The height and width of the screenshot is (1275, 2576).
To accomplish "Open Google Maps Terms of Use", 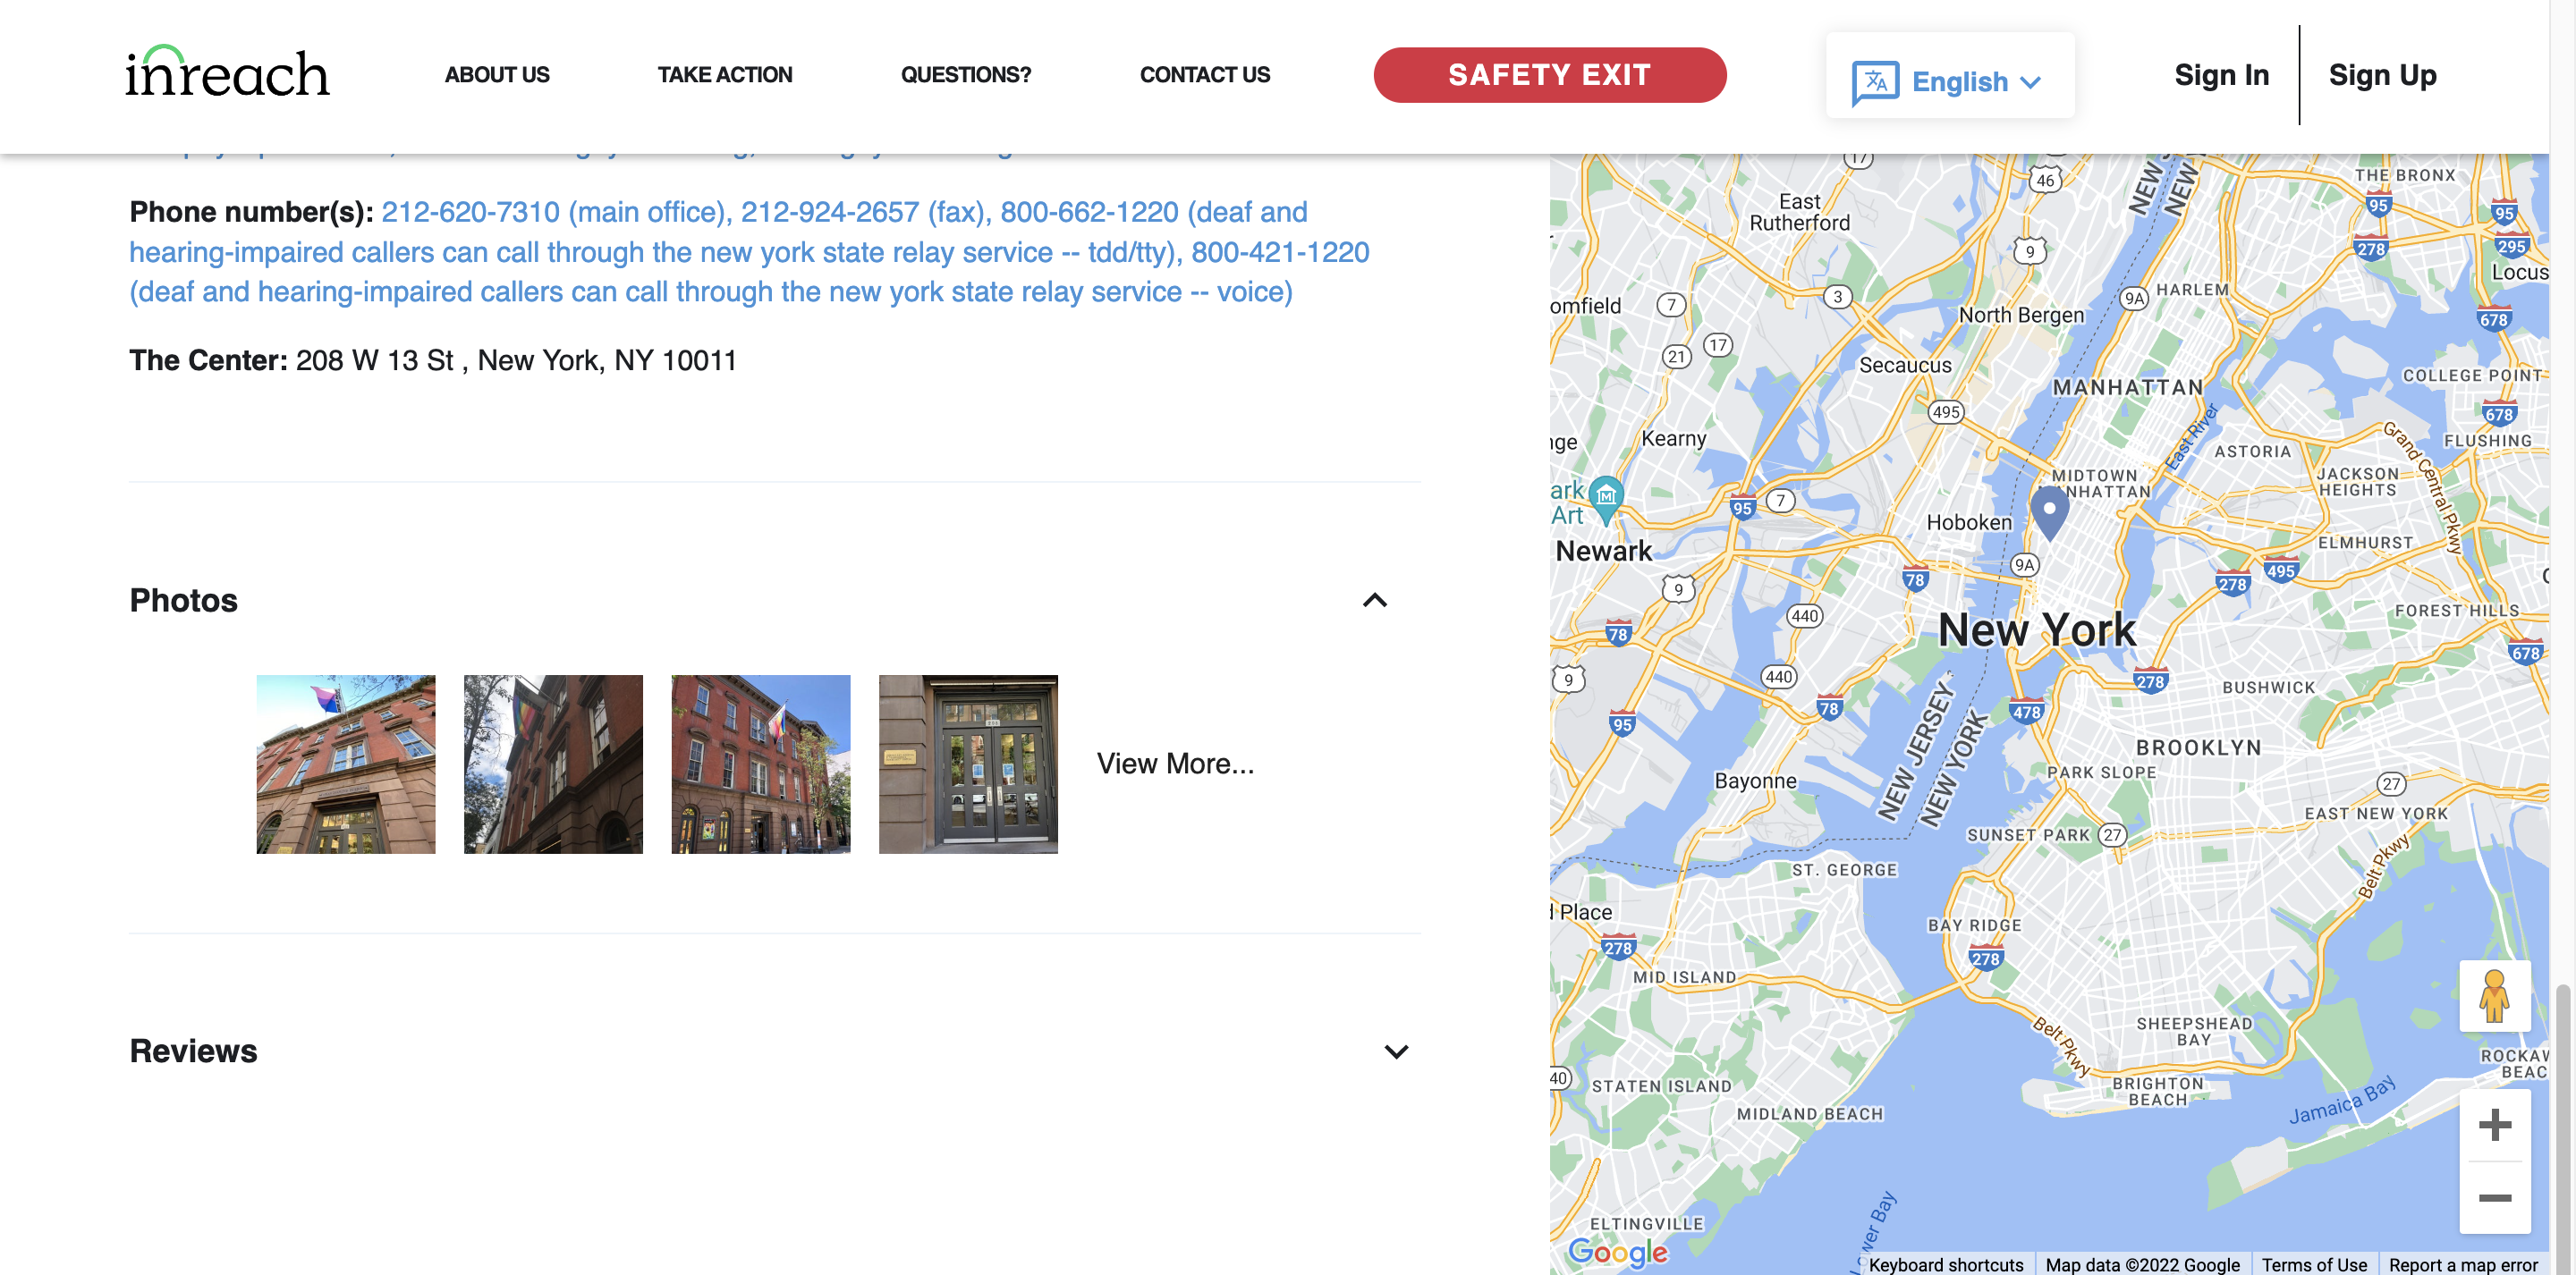I will 2314,1265.
